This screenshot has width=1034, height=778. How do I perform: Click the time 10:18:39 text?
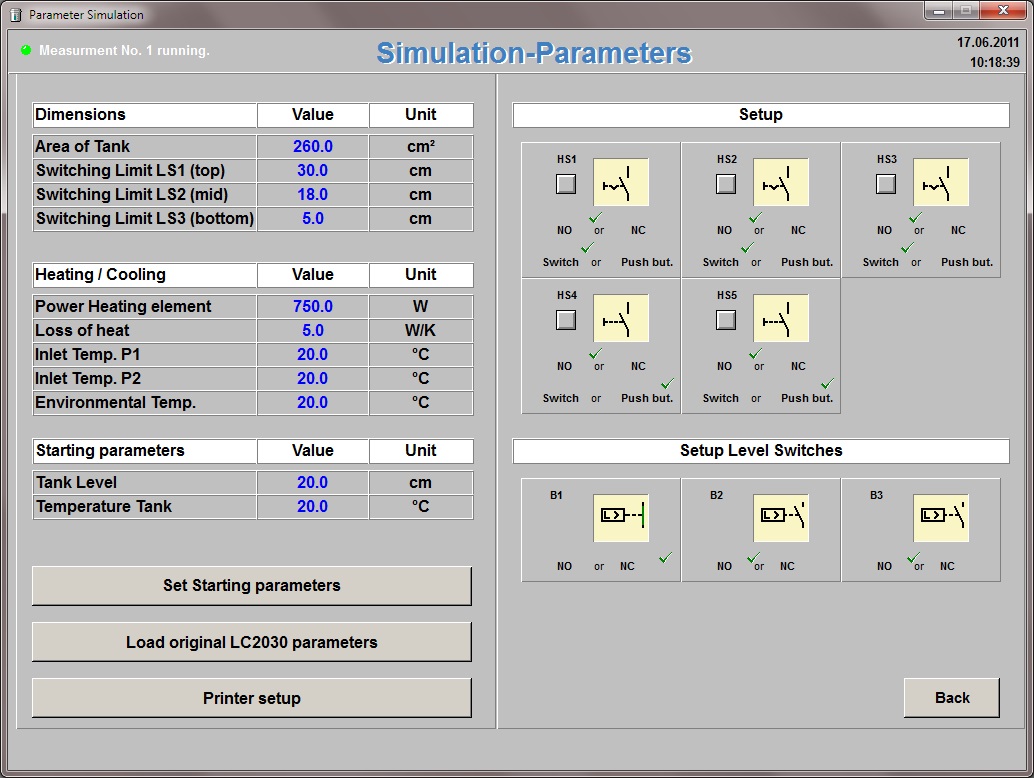[x=994, y=62]
